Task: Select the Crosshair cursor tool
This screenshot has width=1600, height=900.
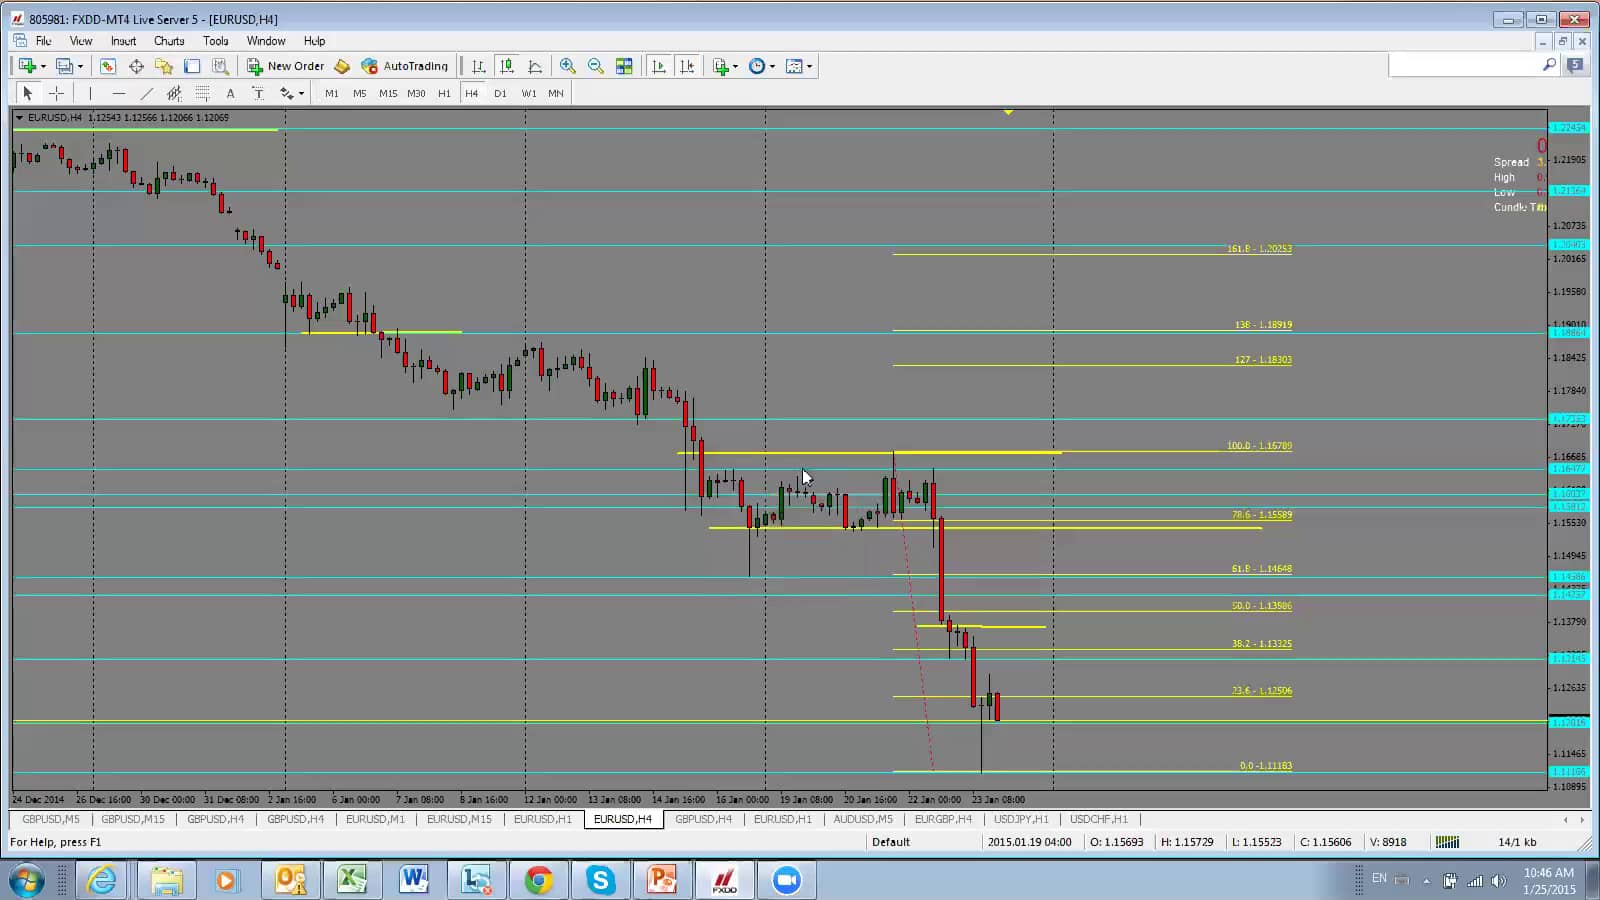Action: click(x=57, y=93)
